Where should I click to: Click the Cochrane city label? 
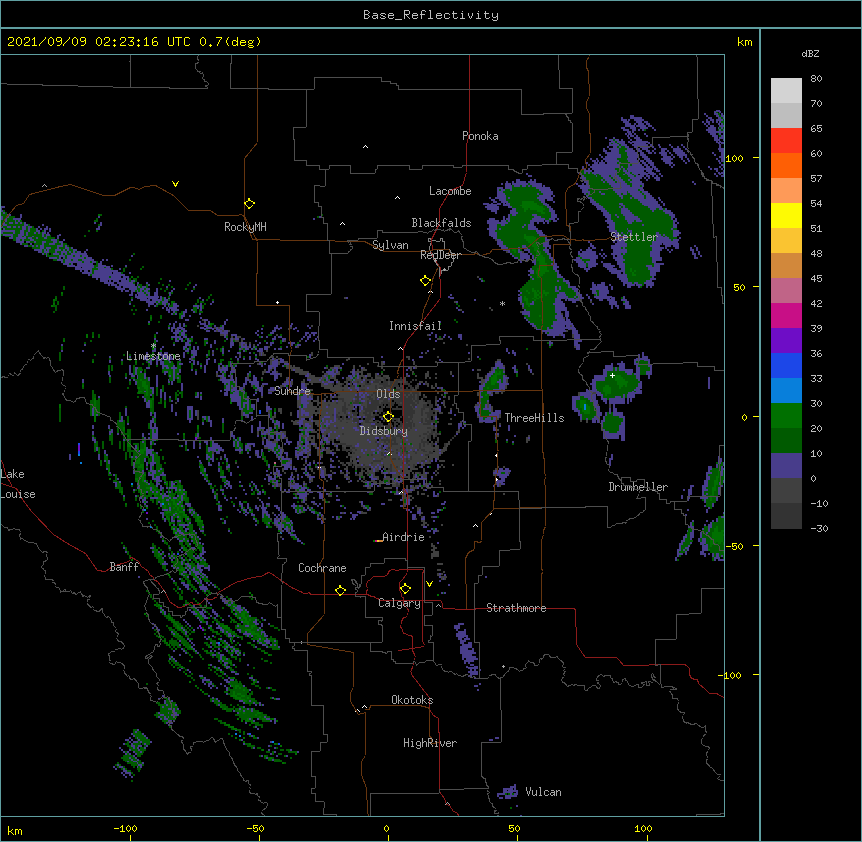click(322, 568)
